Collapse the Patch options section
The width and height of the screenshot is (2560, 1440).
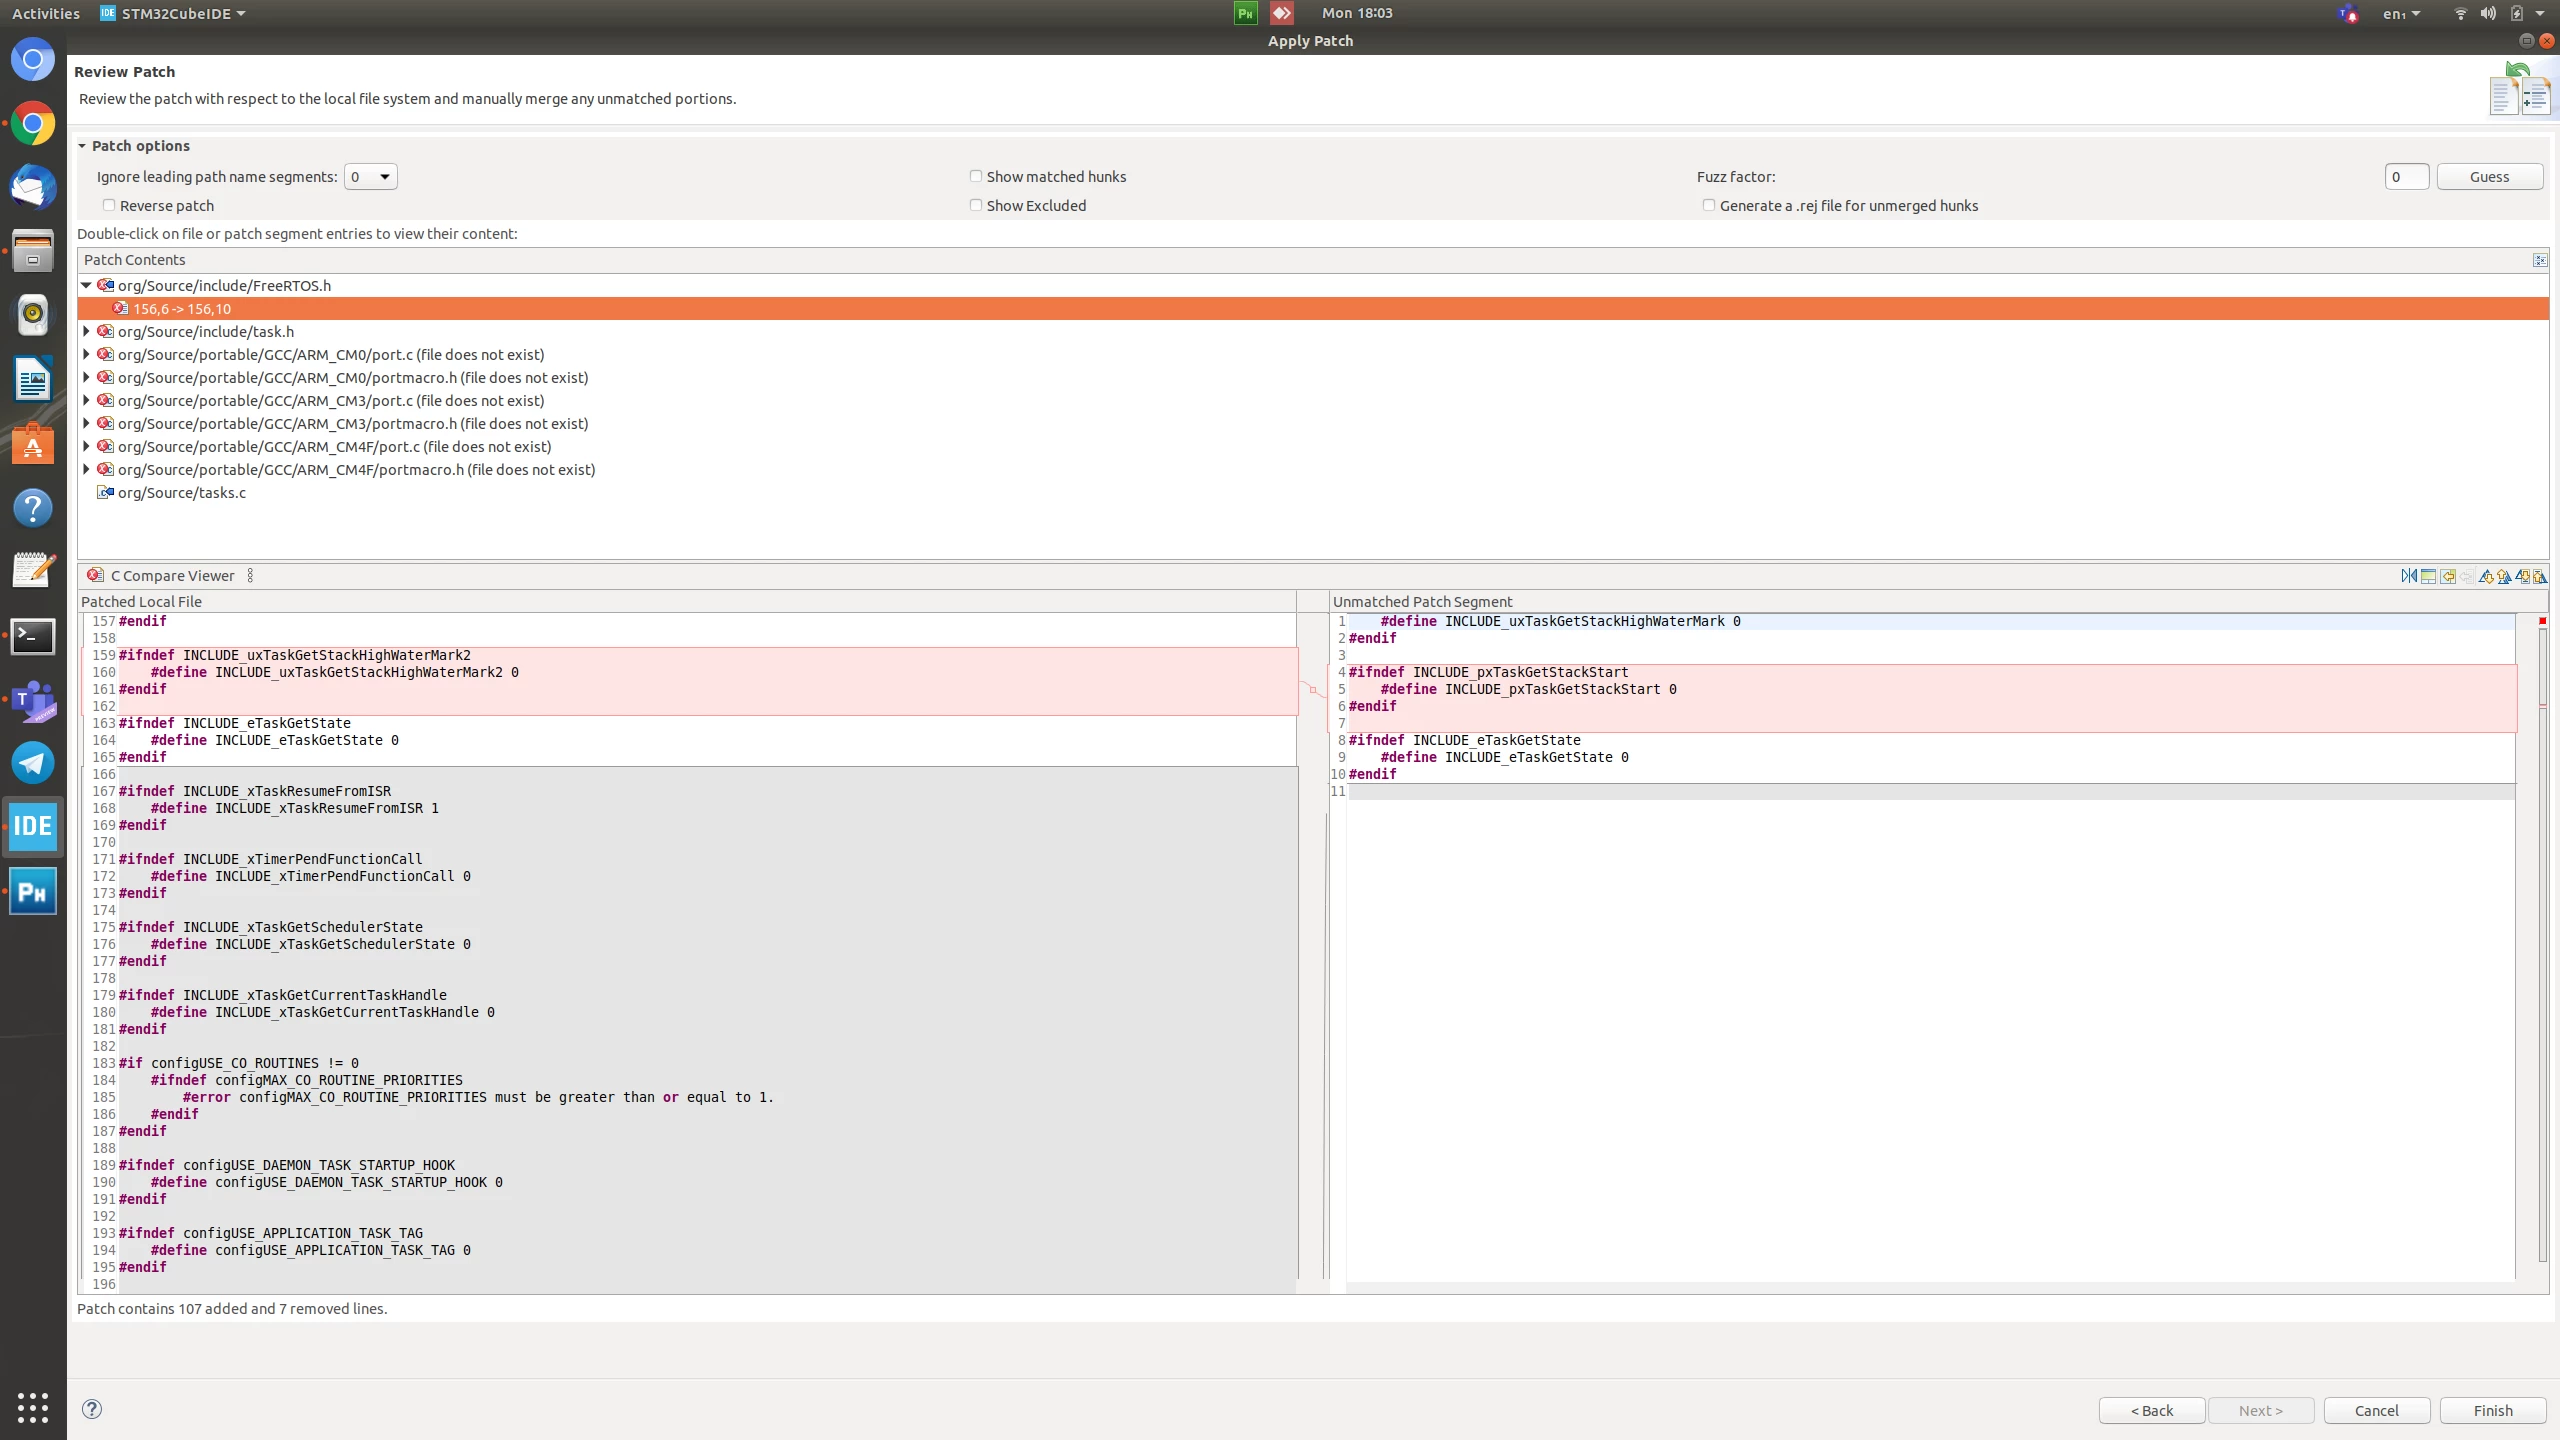82,146
